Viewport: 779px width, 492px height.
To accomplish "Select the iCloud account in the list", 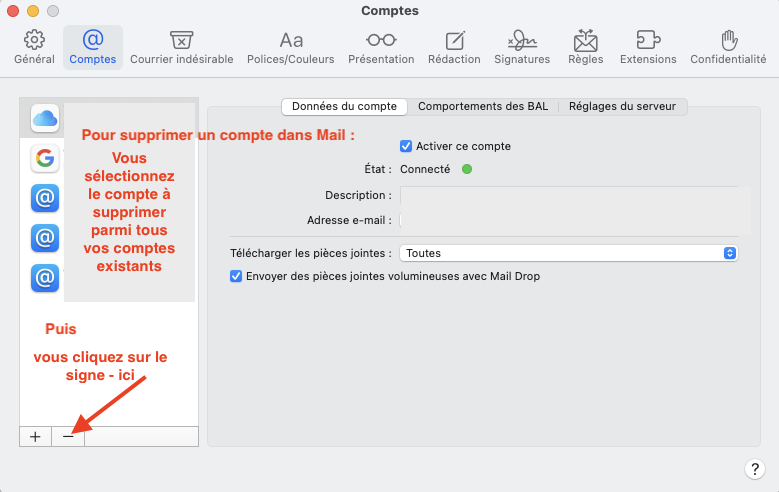I will [45, 119].
